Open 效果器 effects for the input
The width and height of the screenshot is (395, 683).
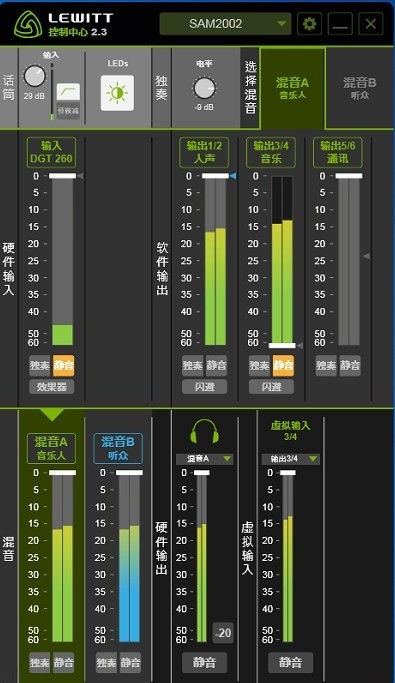(52, 386)
